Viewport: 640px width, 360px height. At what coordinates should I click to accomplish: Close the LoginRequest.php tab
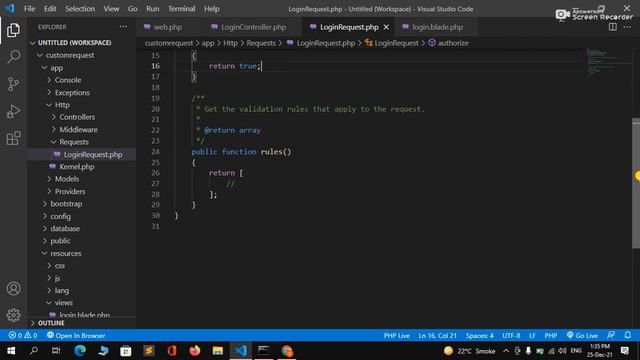pyautogui.click(x=386, y=27)
